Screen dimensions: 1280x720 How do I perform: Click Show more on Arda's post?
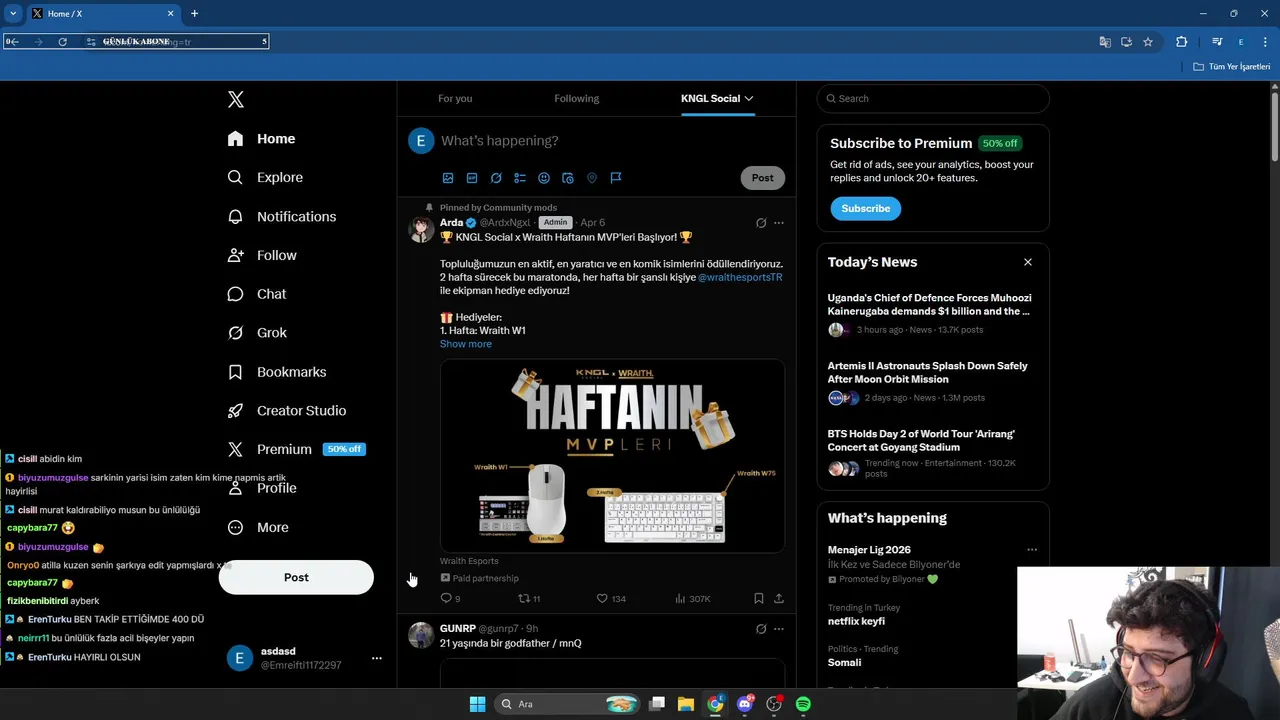click(466, 344)
